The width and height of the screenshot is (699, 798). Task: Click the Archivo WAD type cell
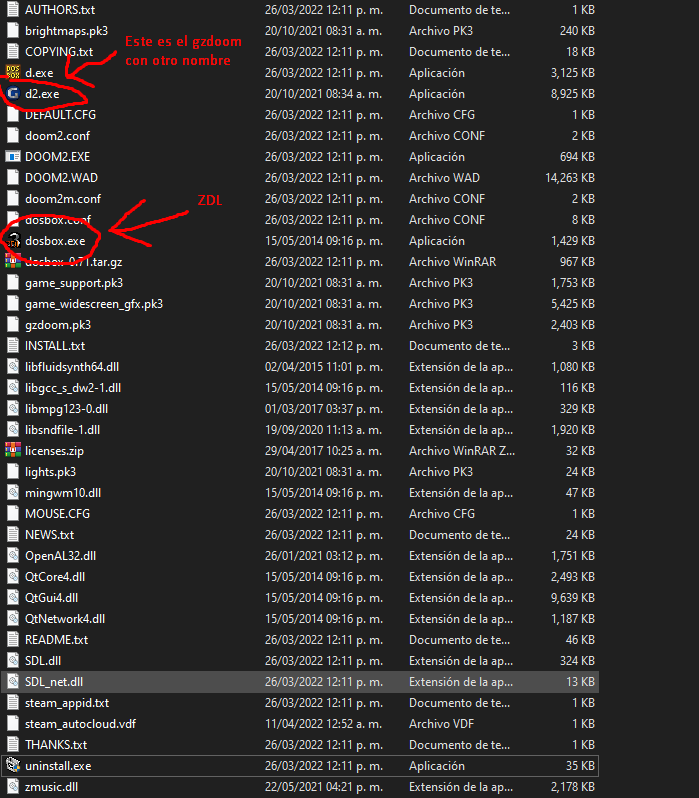pos(444,178)
